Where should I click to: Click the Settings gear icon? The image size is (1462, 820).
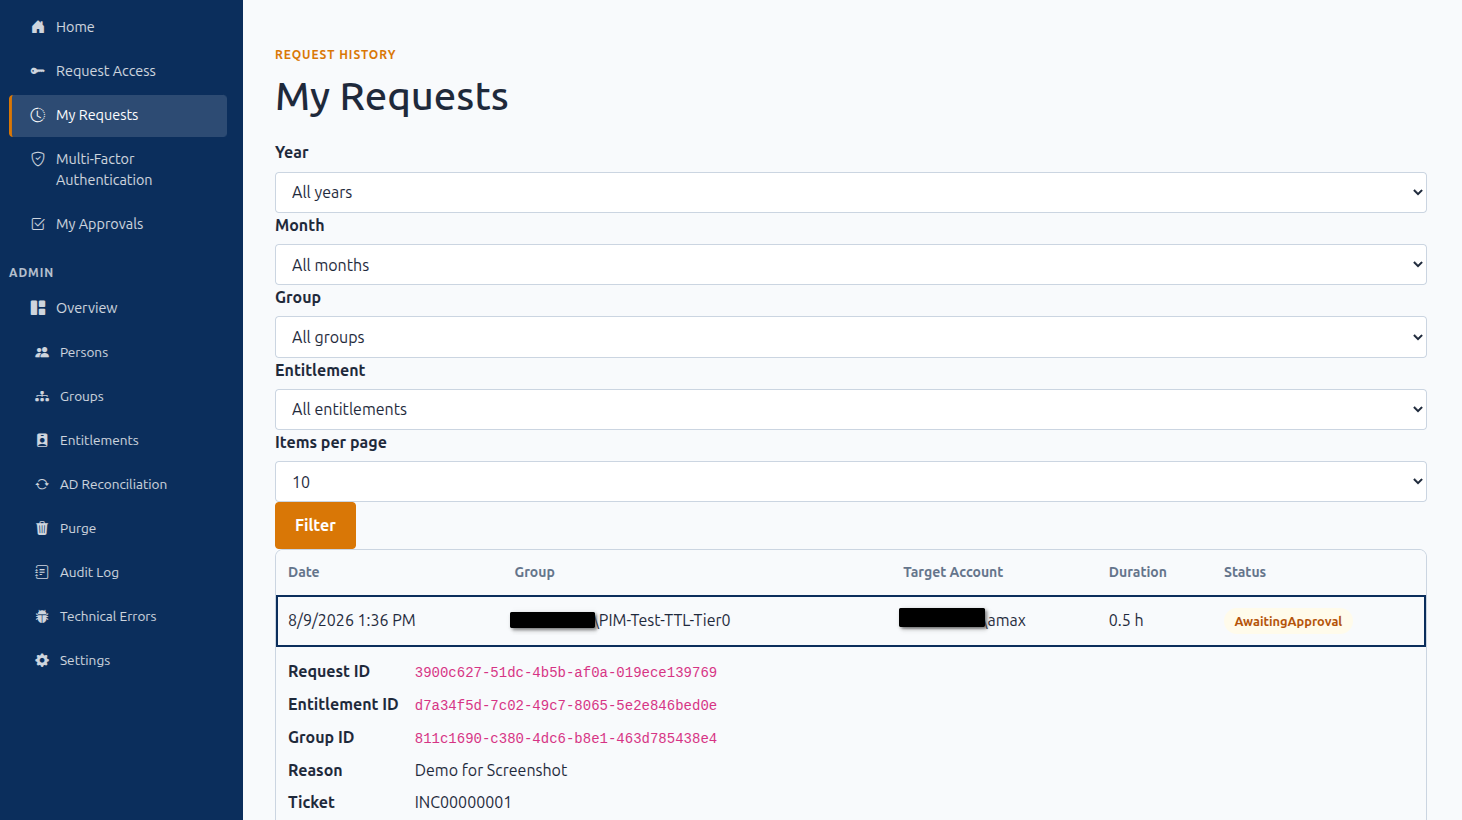(x=42, y=660)
